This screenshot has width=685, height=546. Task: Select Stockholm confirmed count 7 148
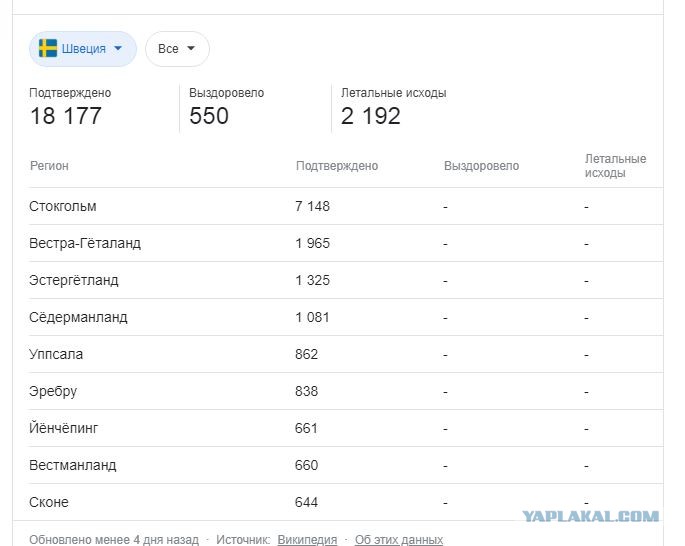pyautogui.click(x=312, y=206)
